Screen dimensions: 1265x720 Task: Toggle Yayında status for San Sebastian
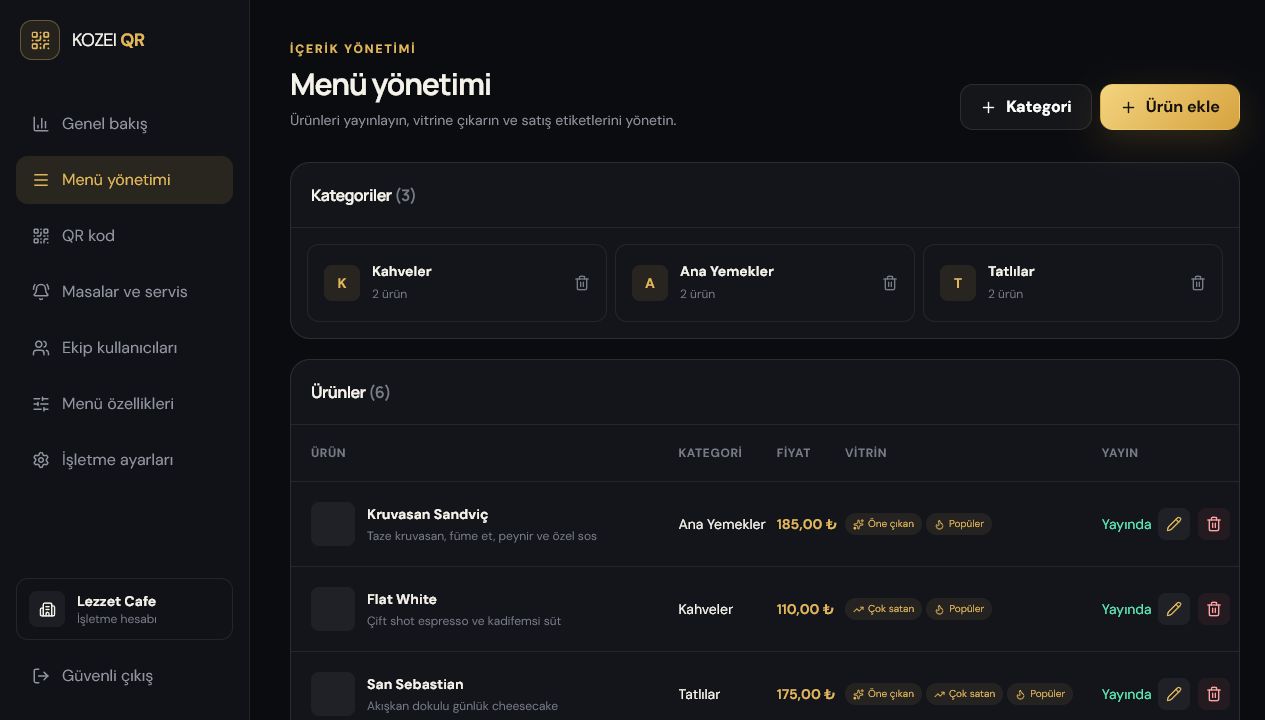tap(1126, 694)
